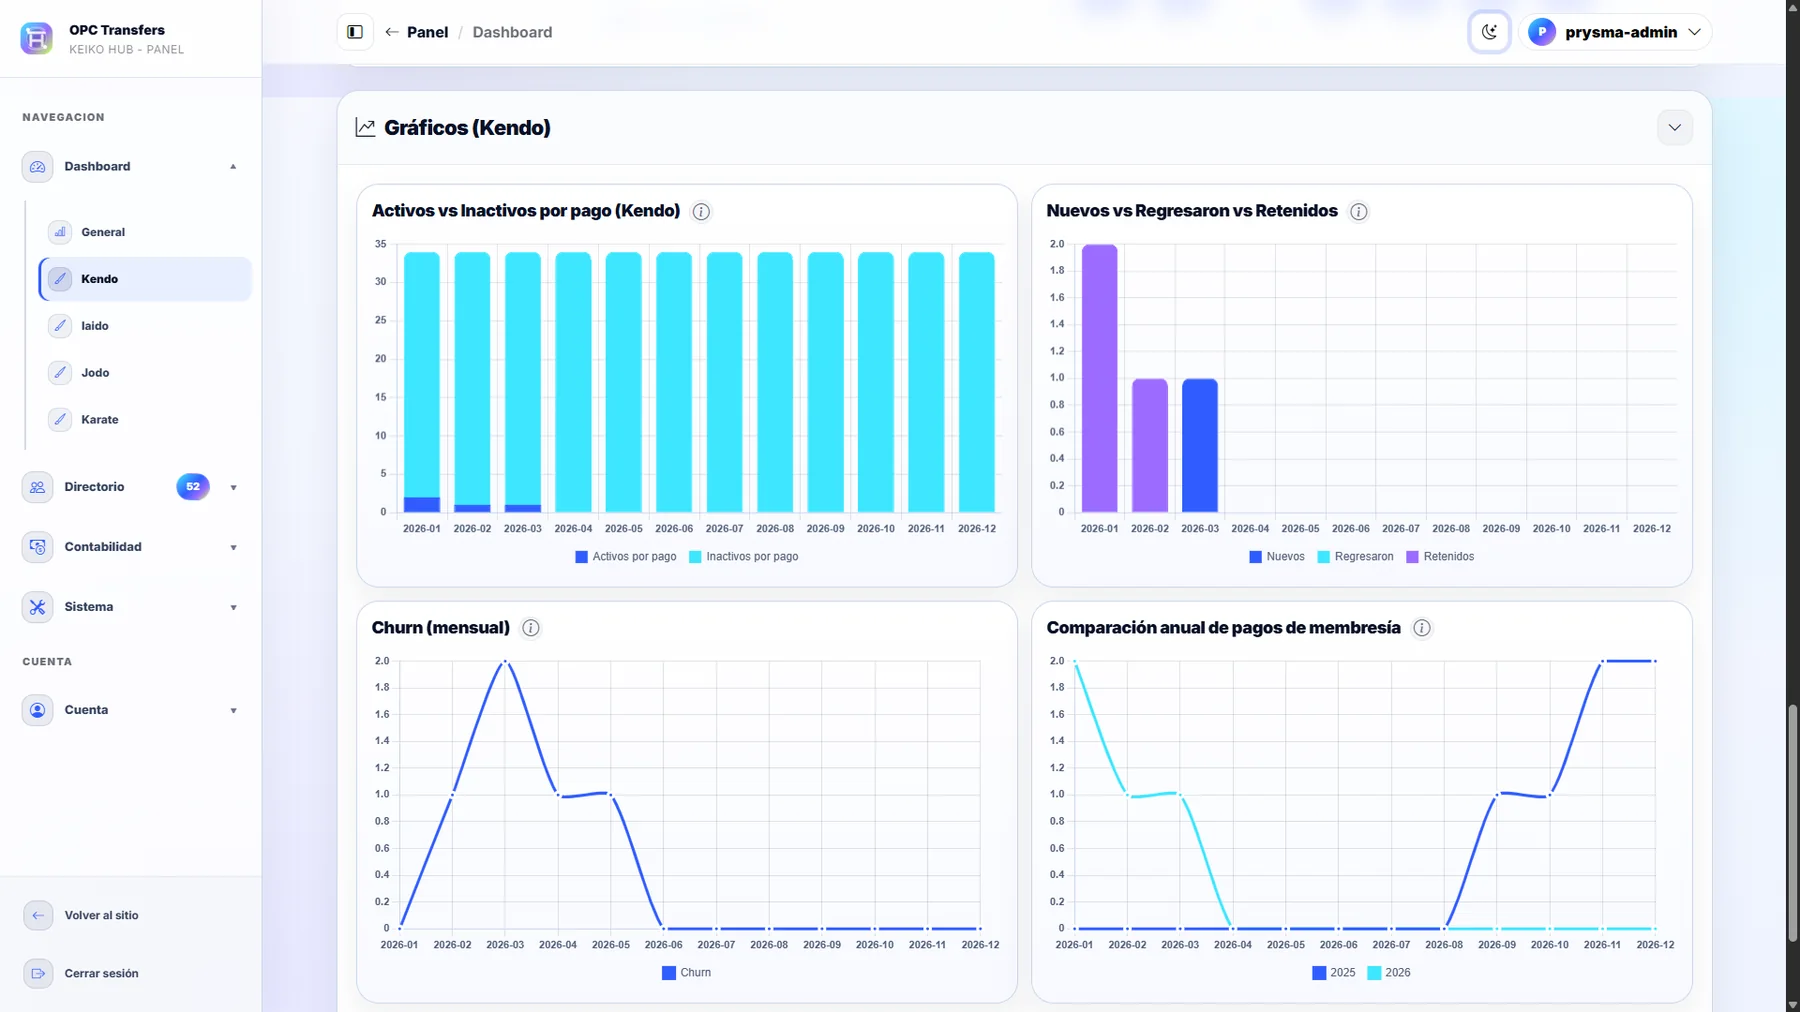
Task: Toggle the sidebar panel icon
Action: click(355, 32)
